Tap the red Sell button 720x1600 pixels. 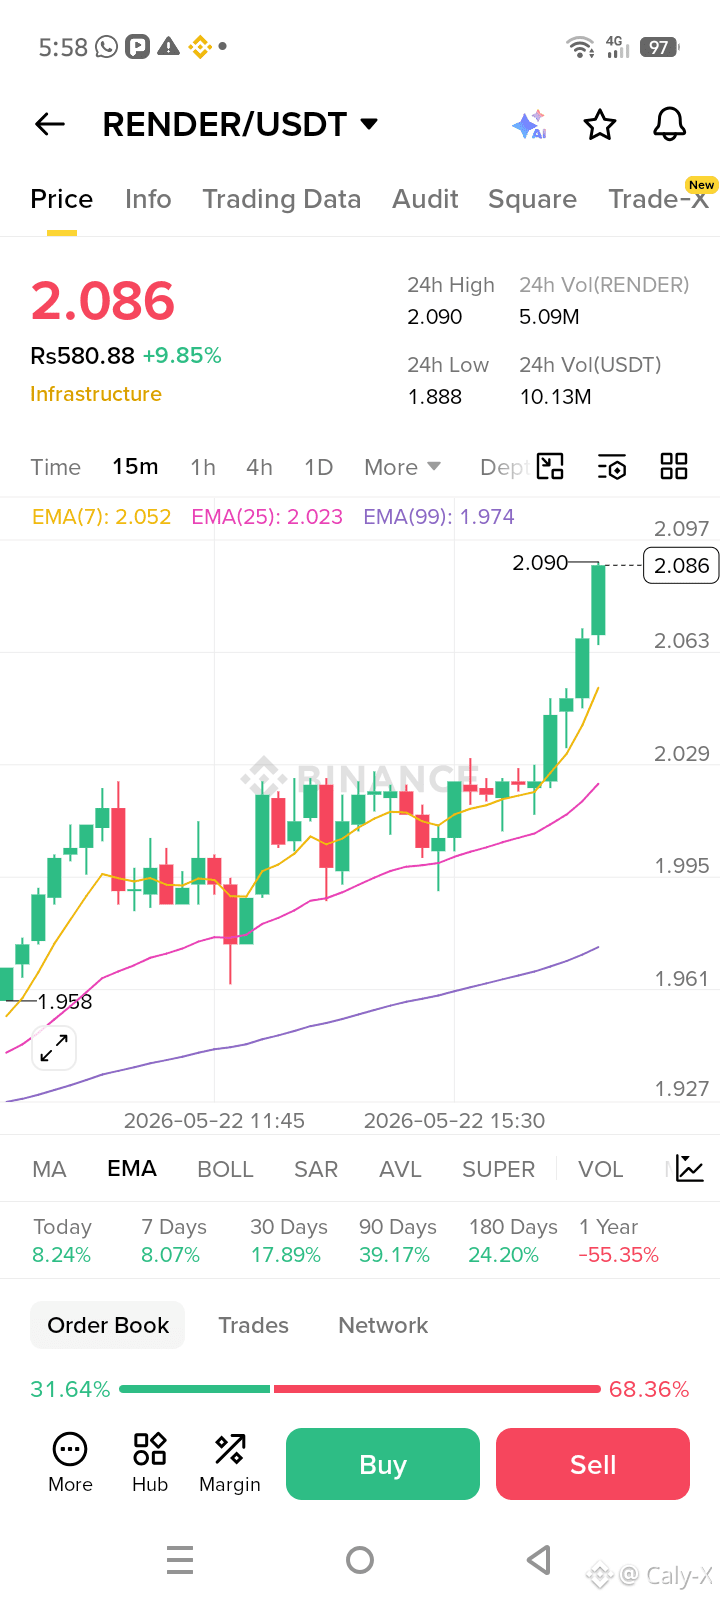pyautogui.click(x=593, y=1464)
